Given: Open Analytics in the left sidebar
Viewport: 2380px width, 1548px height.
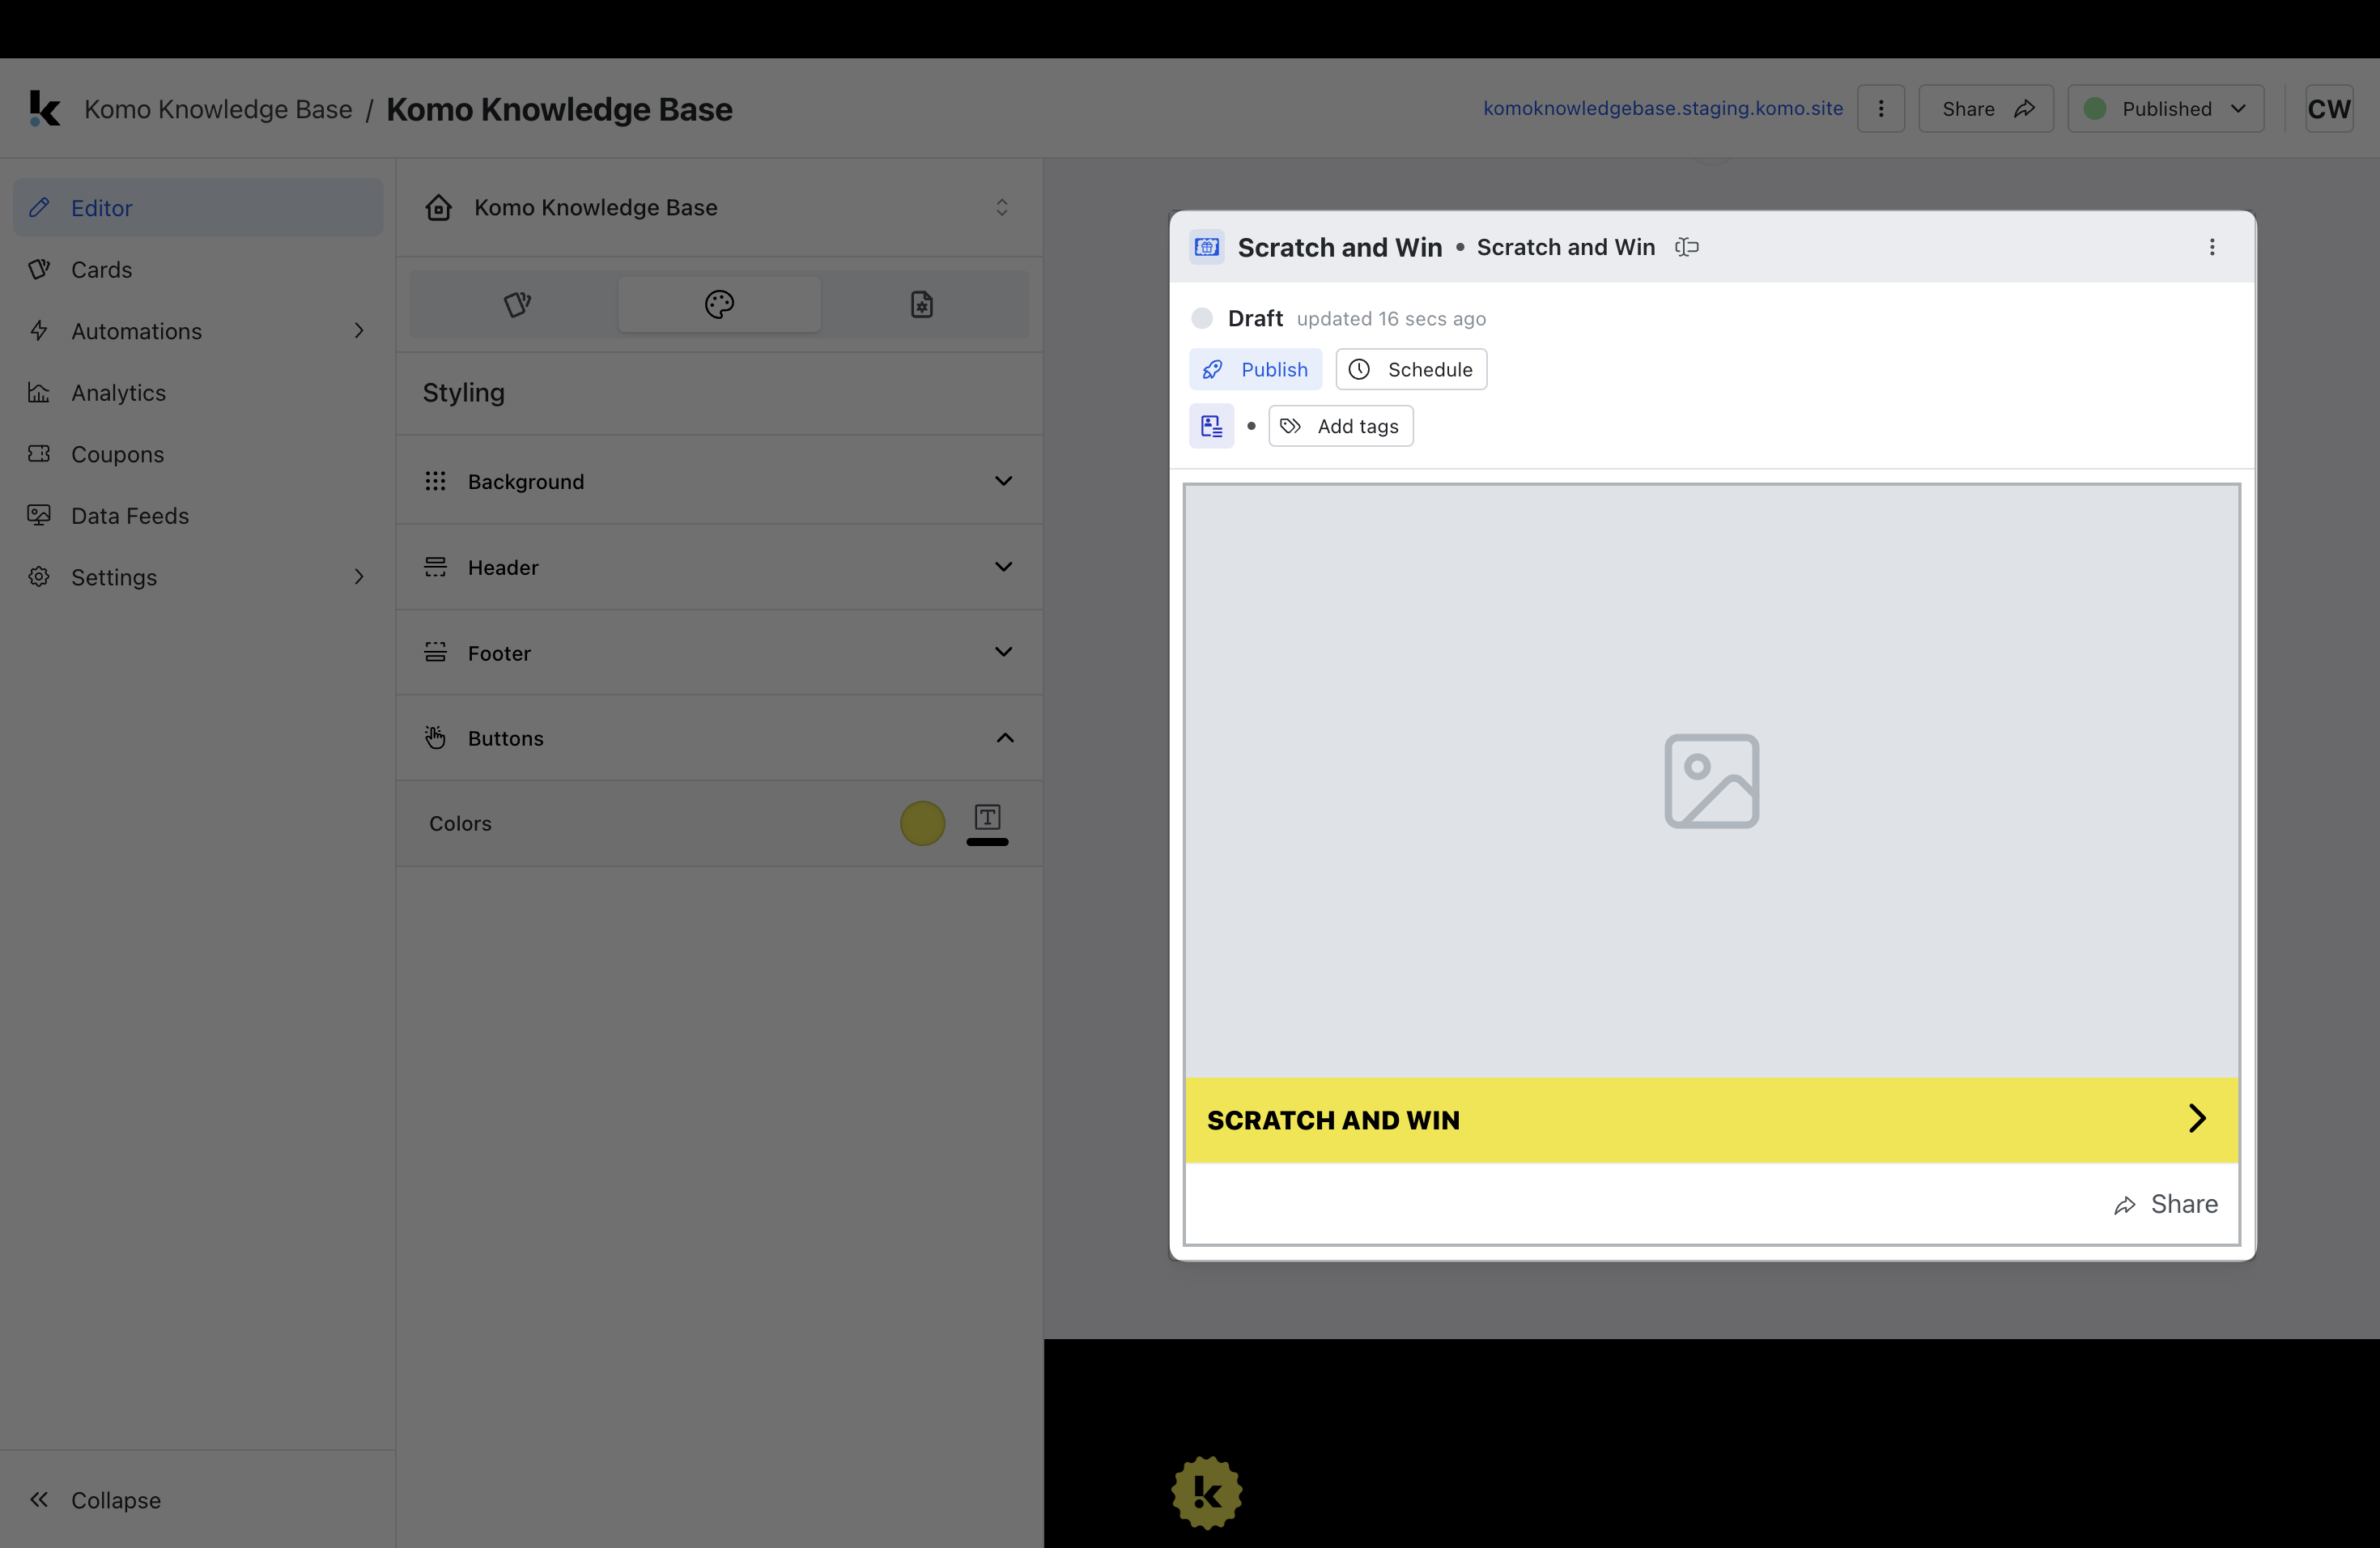Looking at the screenshot, I should tap(118, 393).
